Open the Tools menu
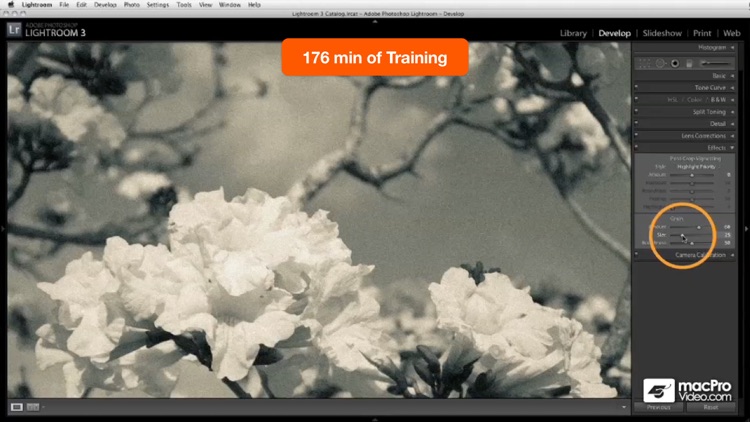Image resolution: width=750 pixels, height=422 pixels. pos(184,5)
